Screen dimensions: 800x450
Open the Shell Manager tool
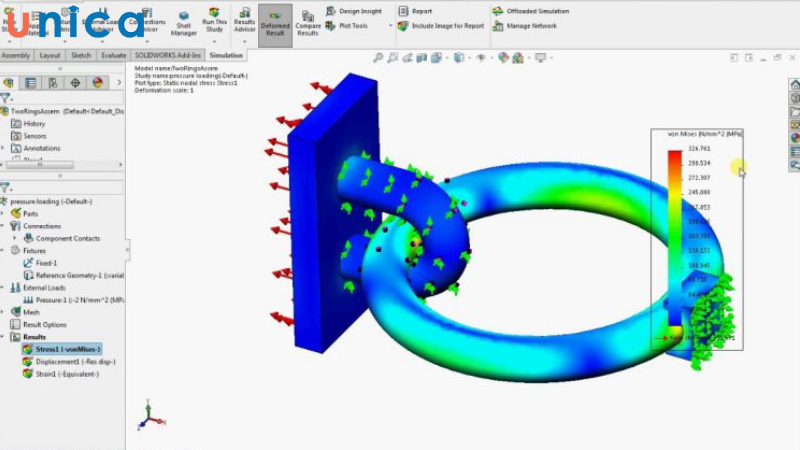pyautogui.click(x=183, y=23)
